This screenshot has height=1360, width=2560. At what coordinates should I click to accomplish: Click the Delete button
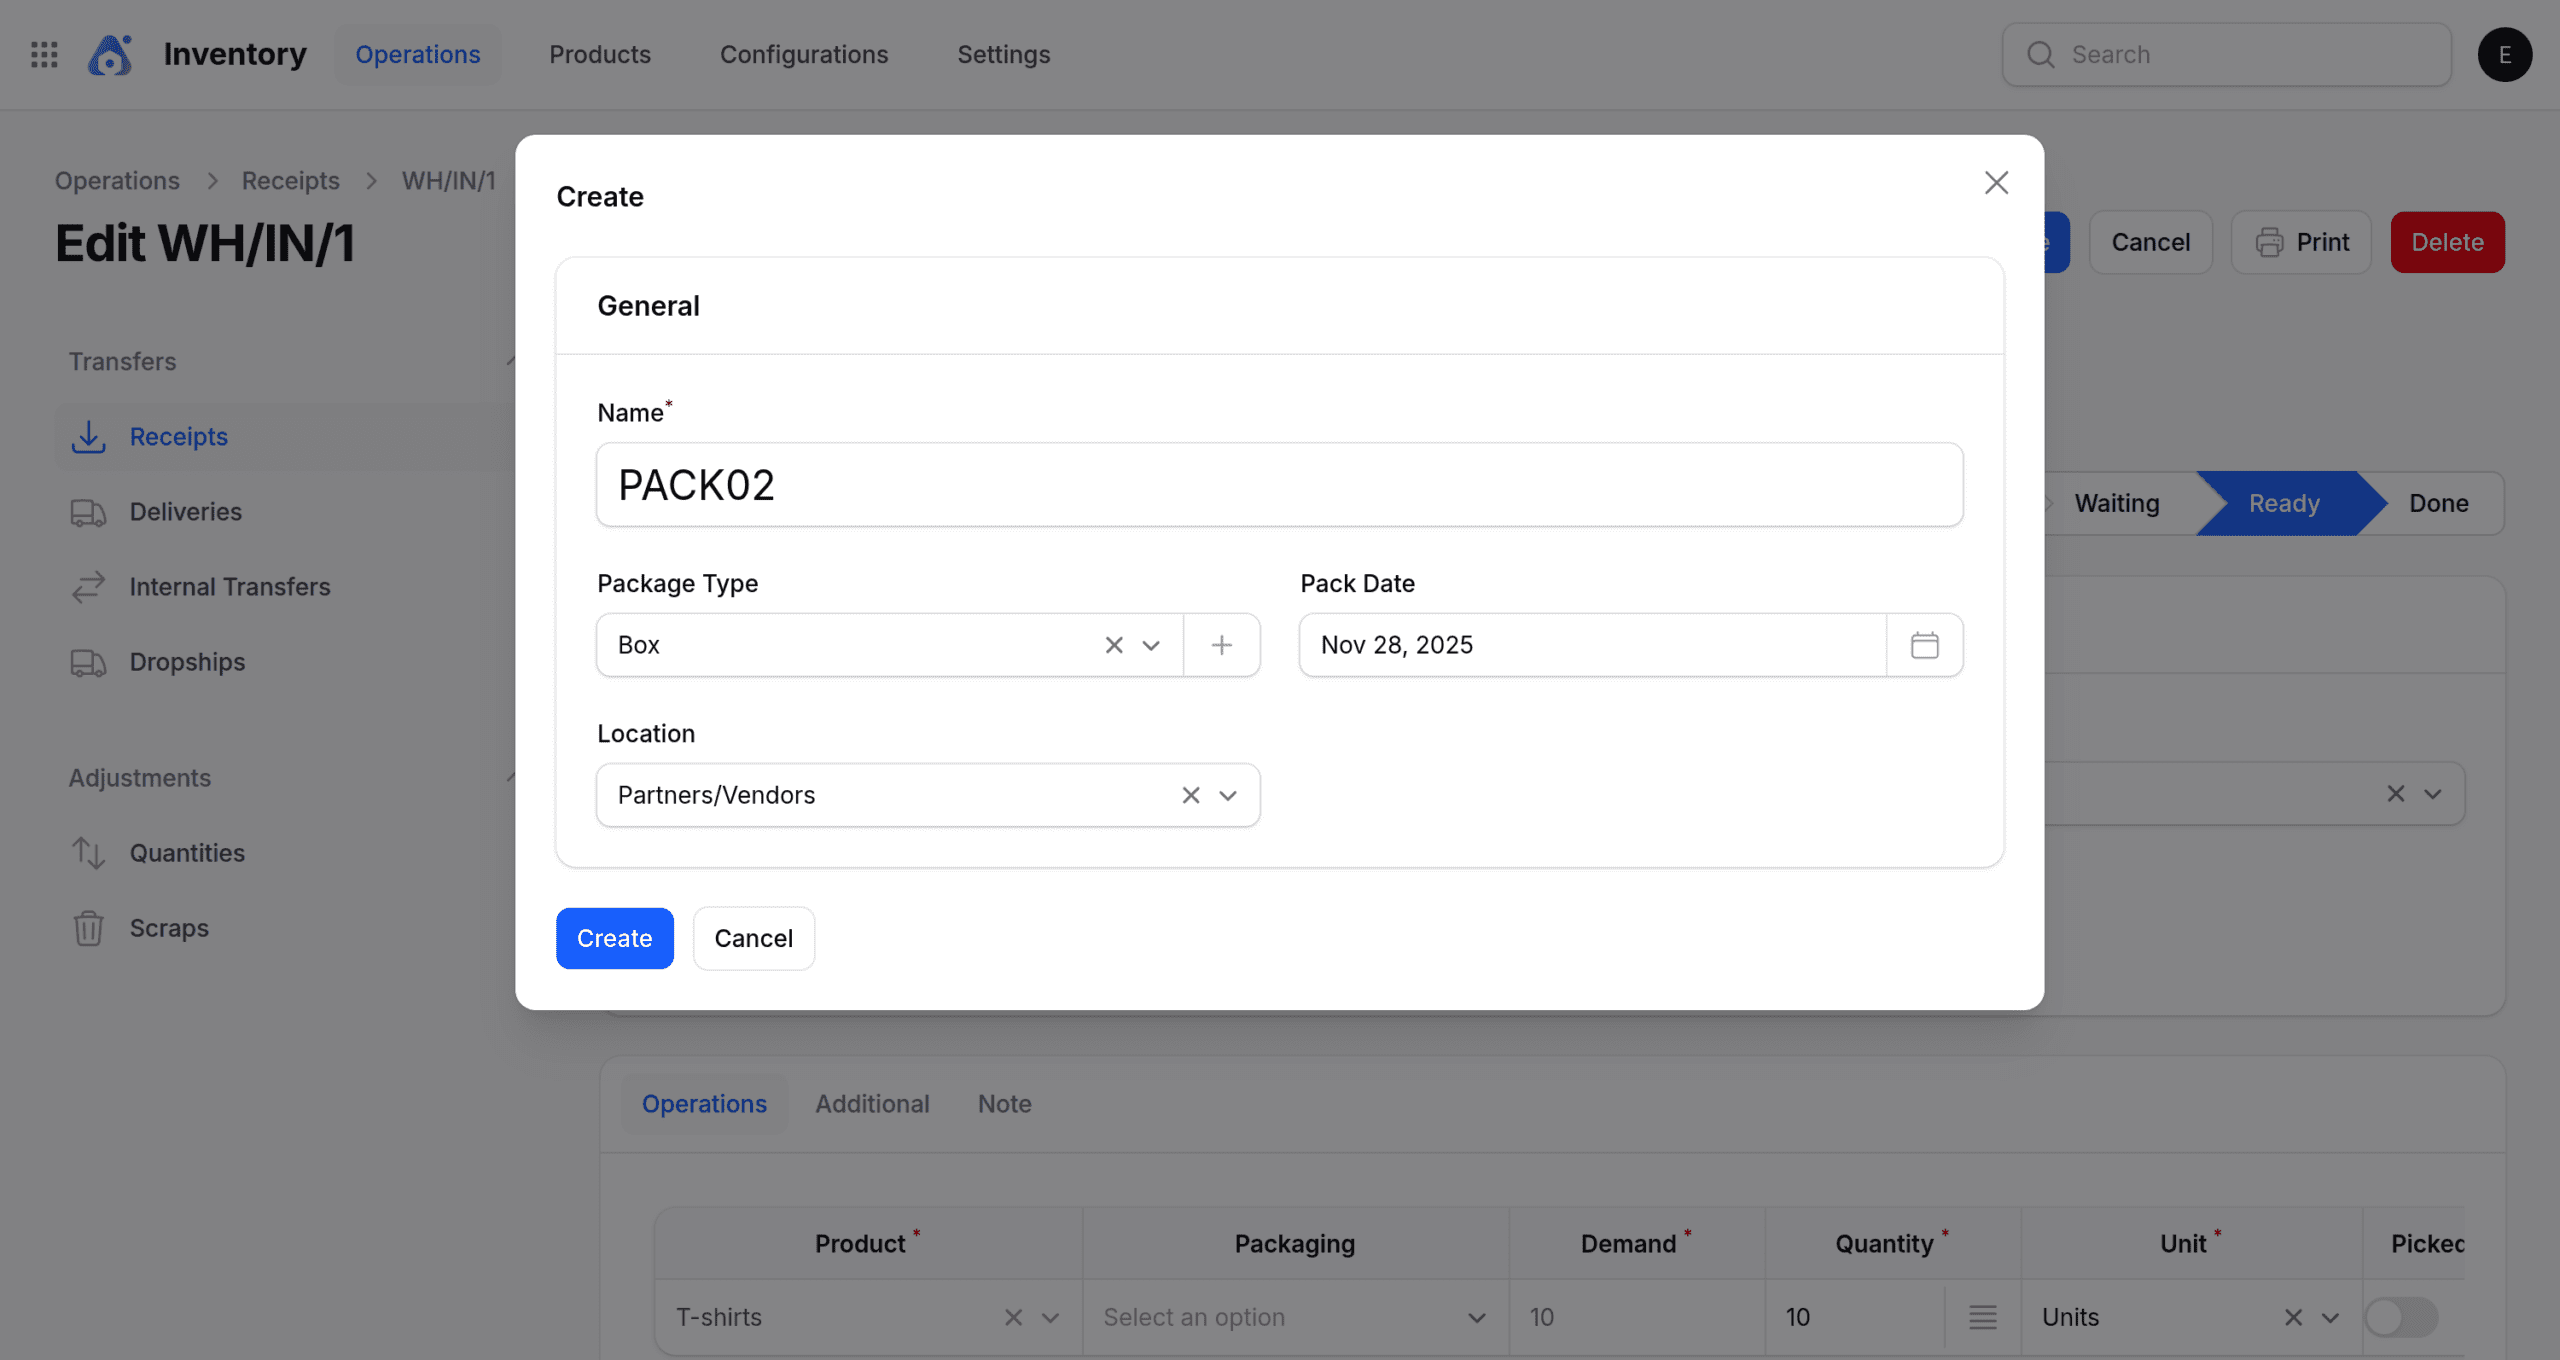2447,241
